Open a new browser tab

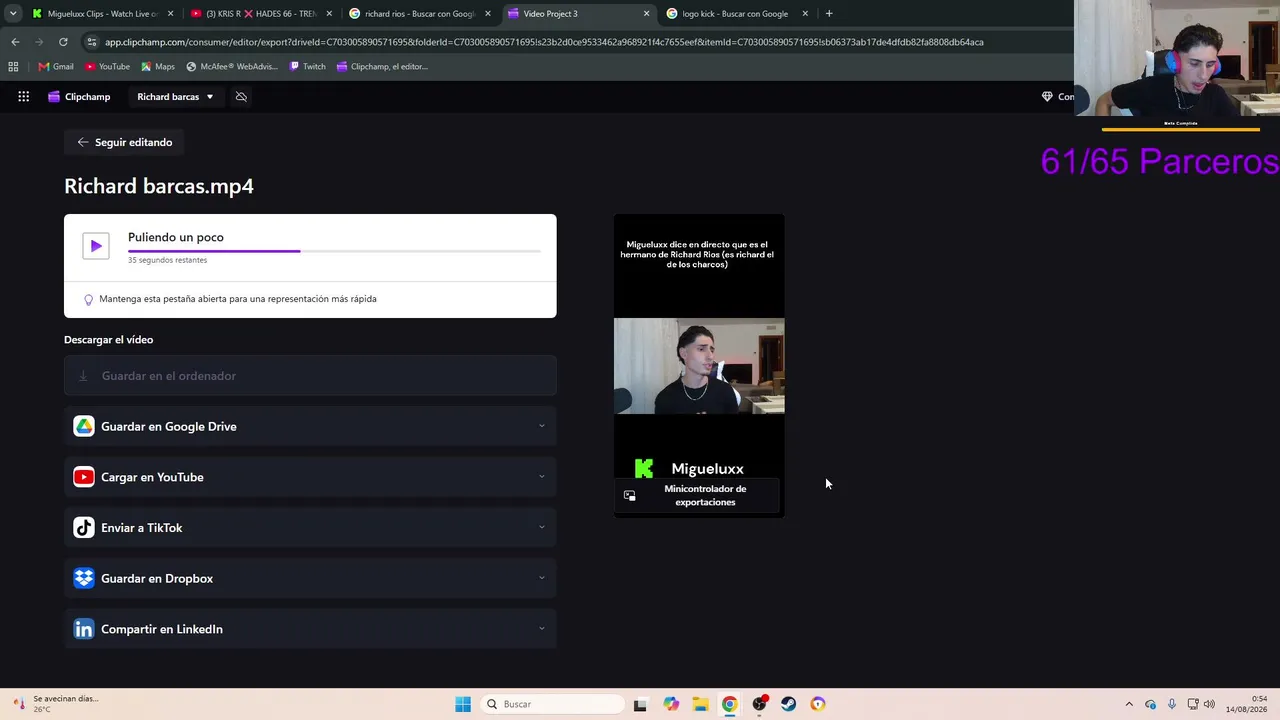829,14
